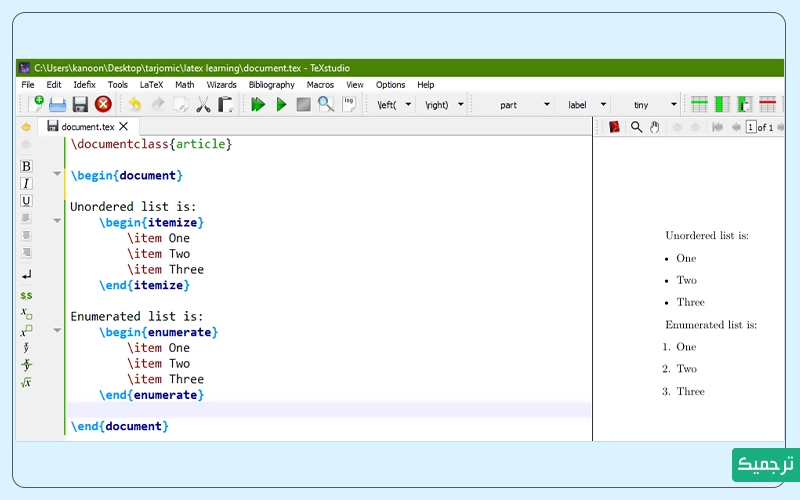This screenshot has width=800, height=500.
Task: Click the Build & View double-arrow icon
Action: tap(258, 104)
